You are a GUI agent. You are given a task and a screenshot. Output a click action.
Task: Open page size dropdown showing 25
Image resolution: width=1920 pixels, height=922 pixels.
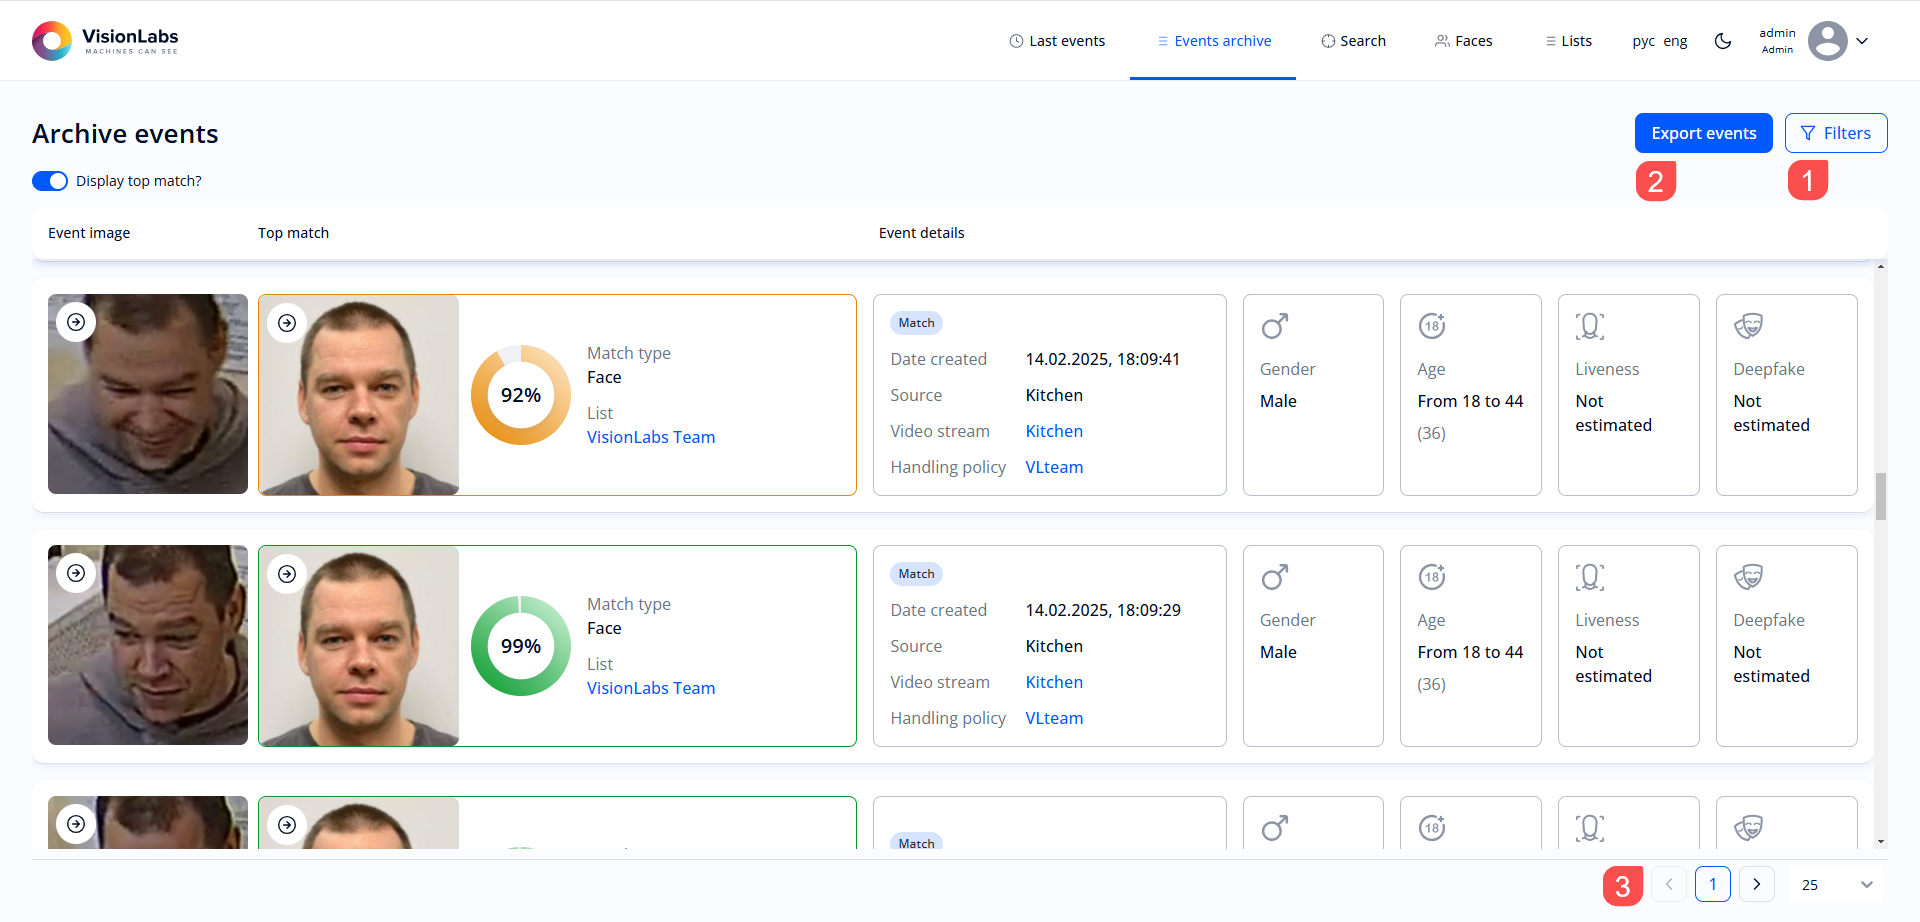tap(1836, 885)
